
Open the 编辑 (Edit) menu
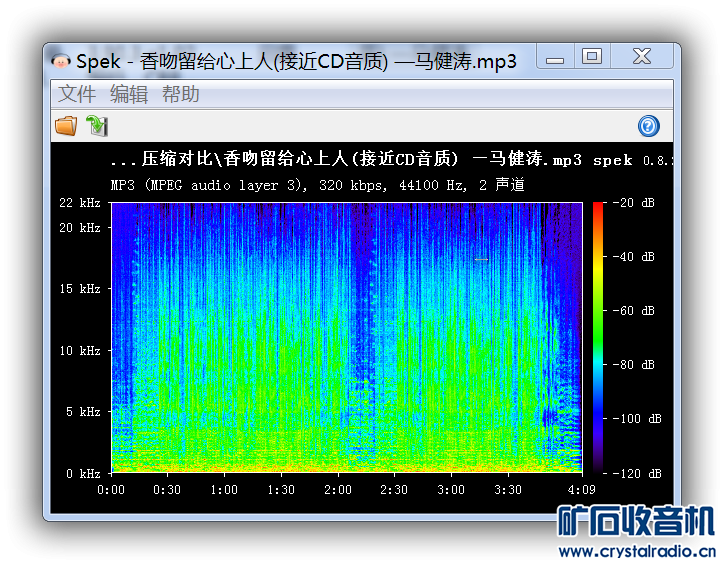pos(129,94)
